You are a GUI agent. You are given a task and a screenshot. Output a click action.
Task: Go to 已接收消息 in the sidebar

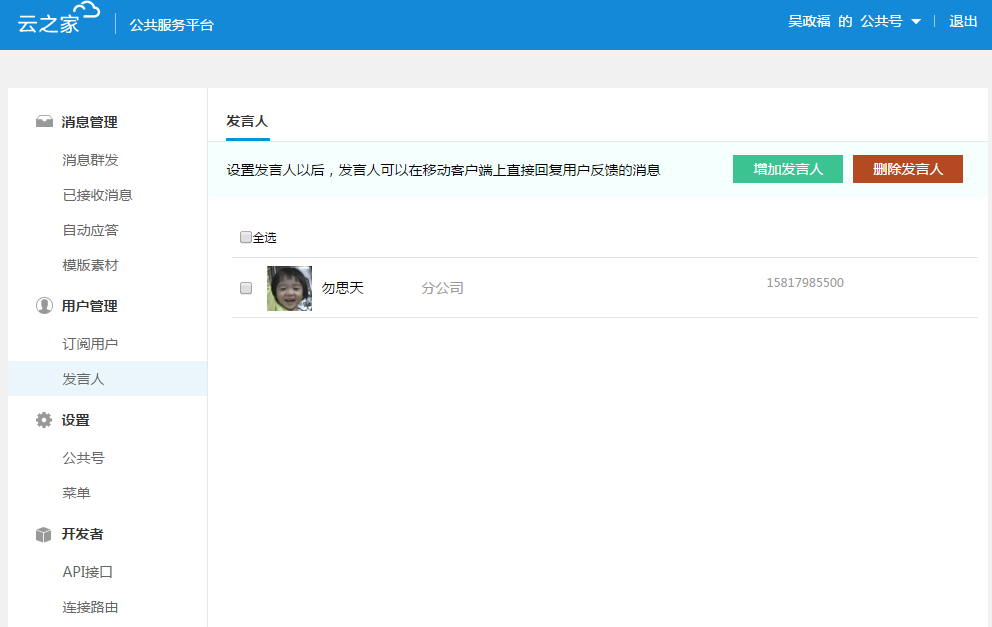(x=97, y=195)
